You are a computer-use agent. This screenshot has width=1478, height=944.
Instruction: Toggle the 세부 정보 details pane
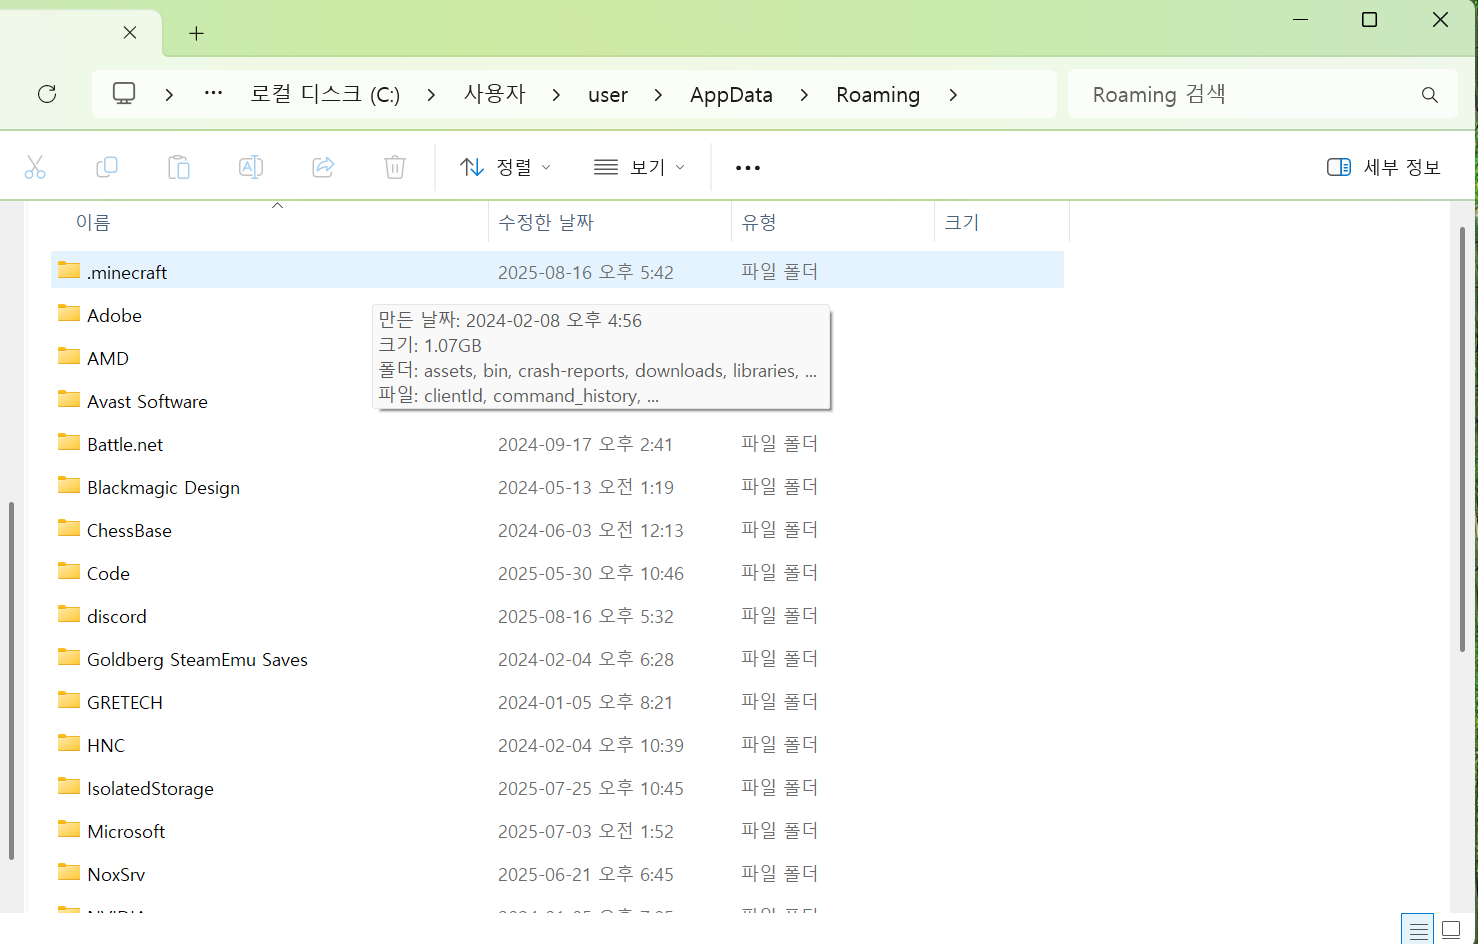pyautogui.click(x=1384, y=167)
